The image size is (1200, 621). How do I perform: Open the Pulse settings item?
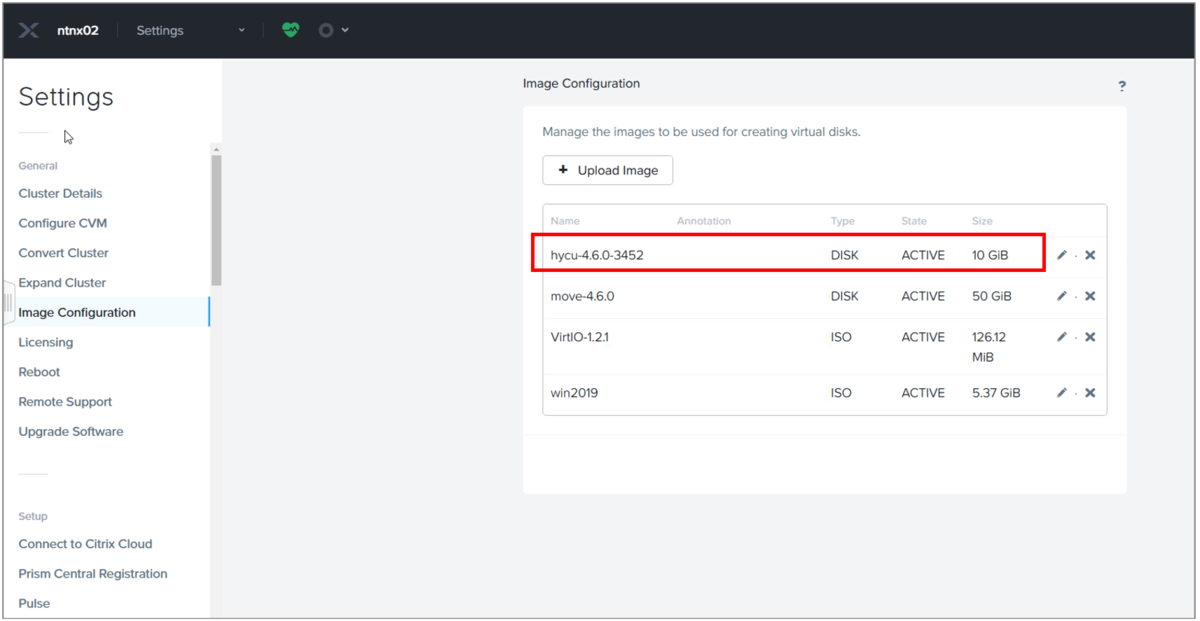[x=34, y=604]
